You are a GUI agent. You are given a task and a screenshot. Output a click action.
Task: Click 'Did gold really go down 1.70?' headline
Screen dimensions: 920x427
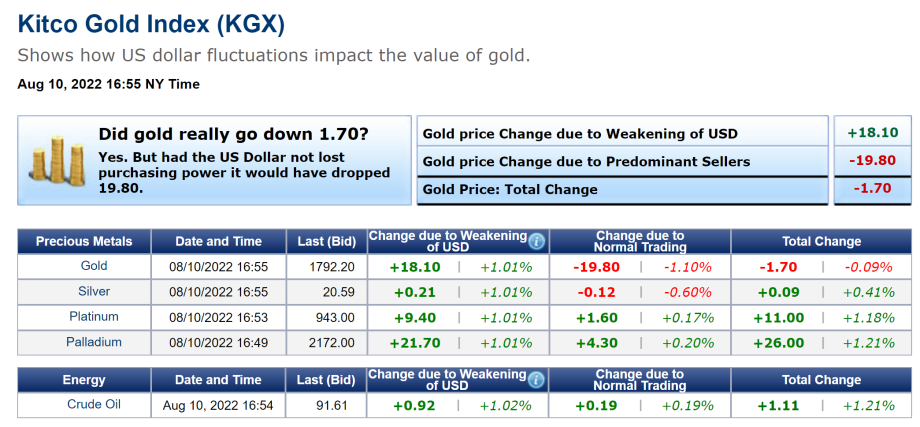233,134
